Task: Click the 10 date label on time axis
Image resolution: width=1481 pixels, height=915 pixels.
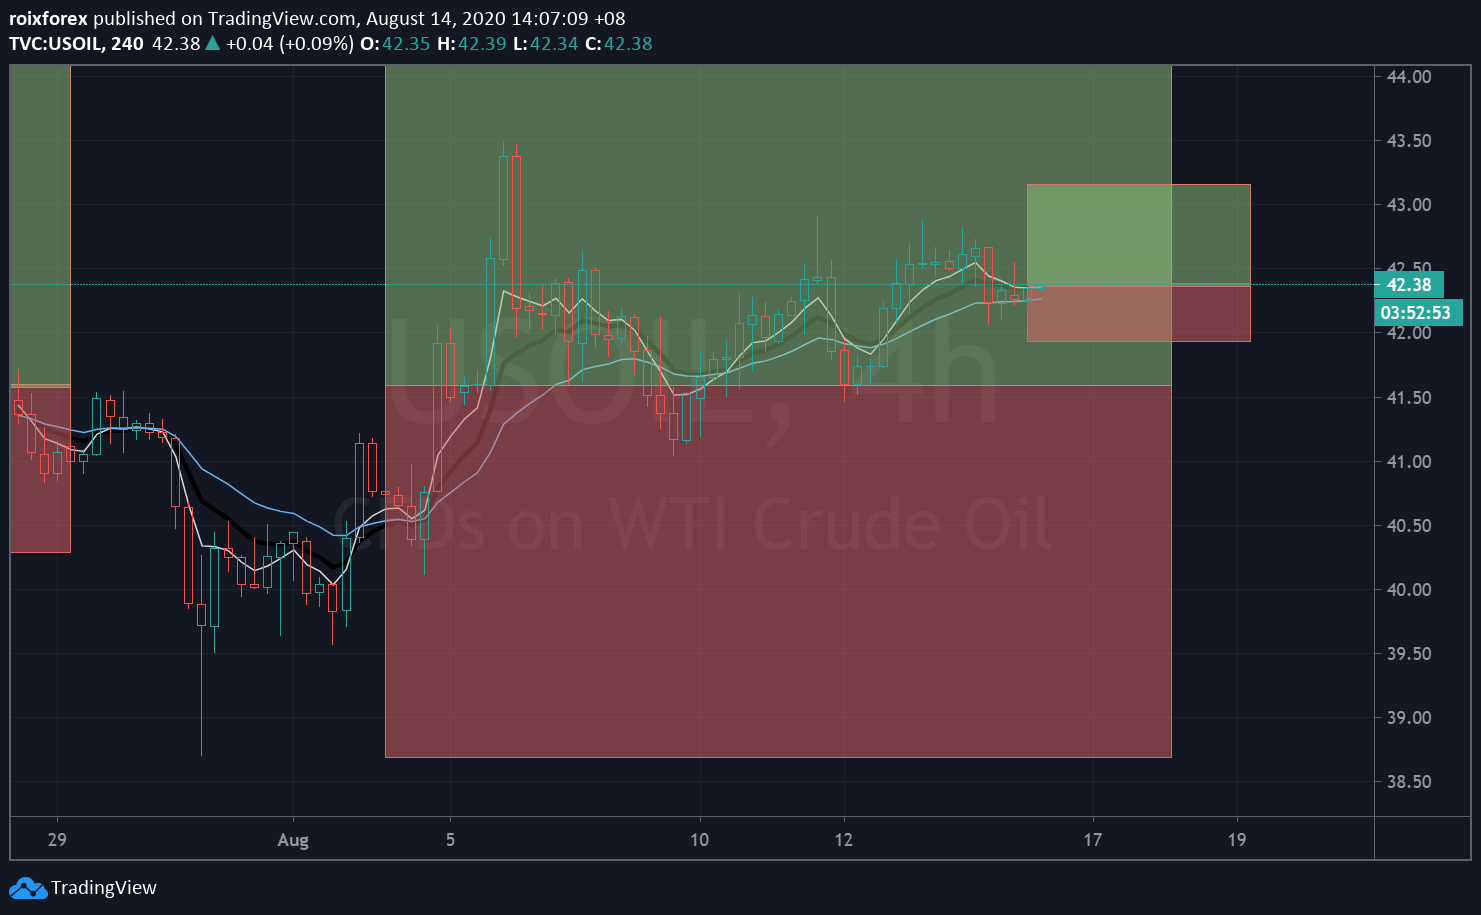Action: tap(699, 839)
